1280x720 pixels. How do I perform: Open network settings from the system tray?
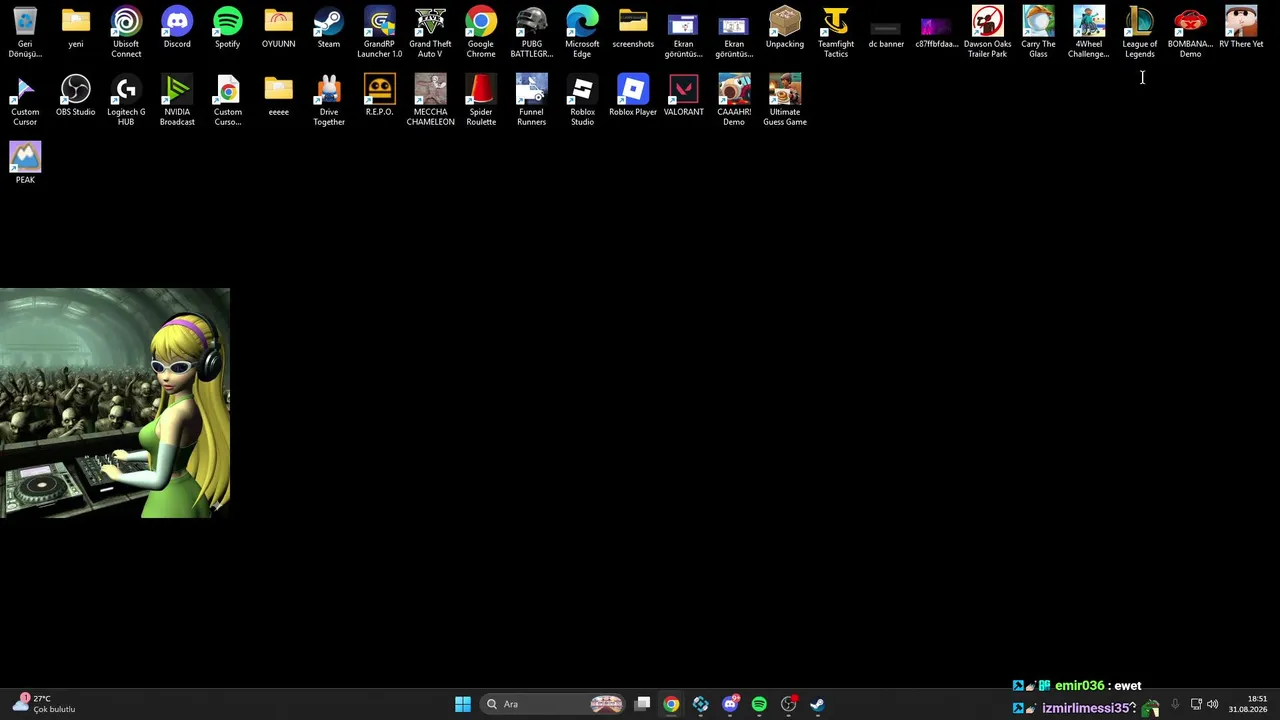pos(1196,704)
